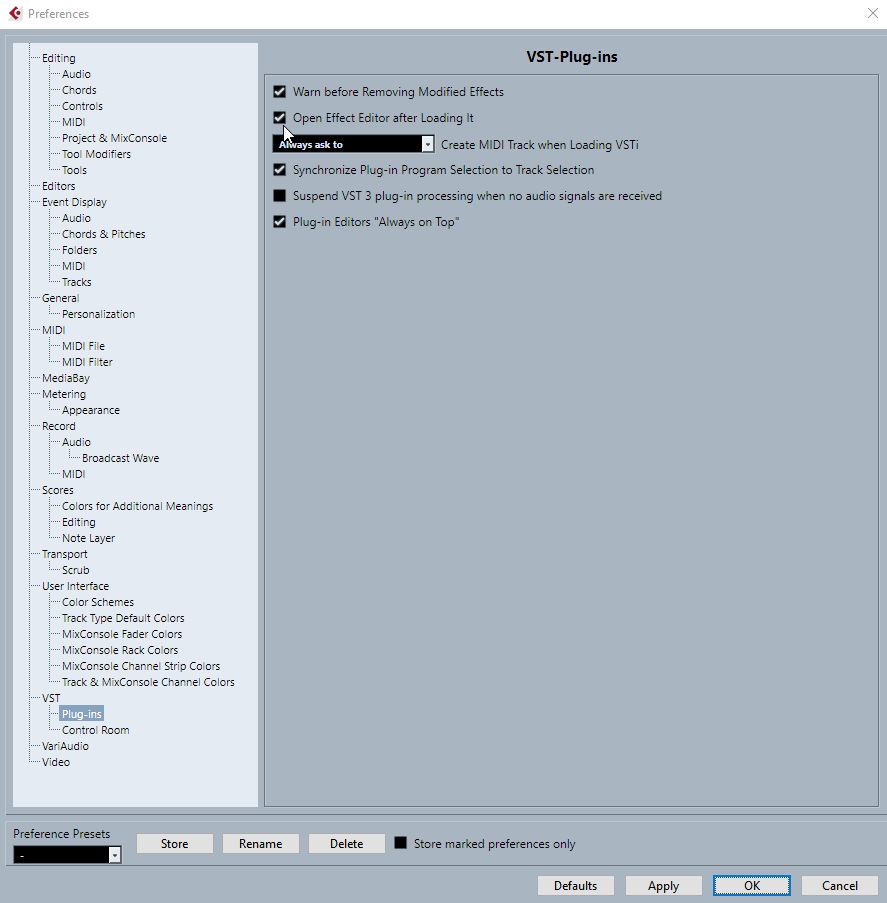Select Tracks under Event Display
Image resolution: width=887 pixels, height=903 pixels.
click(x=77, y=282)
